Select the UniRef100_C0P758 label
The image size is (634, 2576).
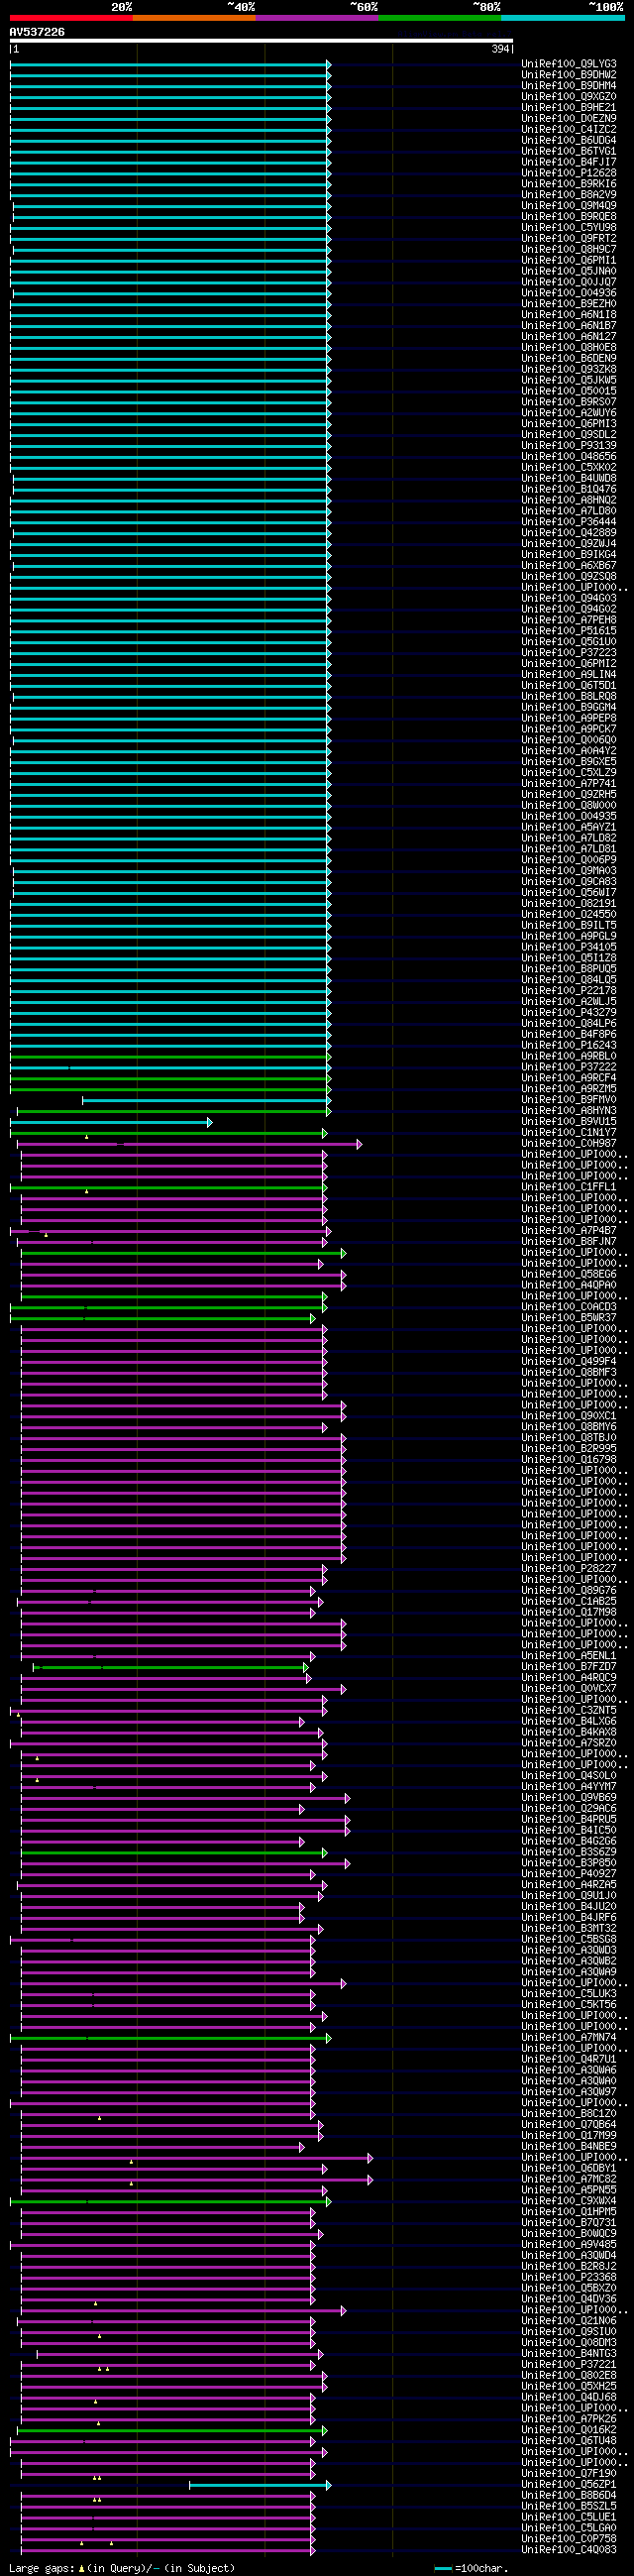point(569,2540)
